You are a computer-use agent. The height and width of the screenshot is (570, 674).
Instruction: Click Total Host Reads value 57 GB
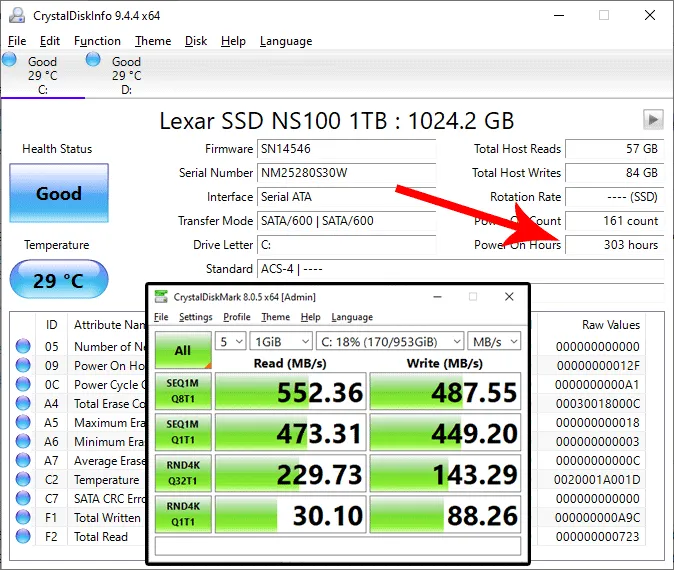[615, 149]
